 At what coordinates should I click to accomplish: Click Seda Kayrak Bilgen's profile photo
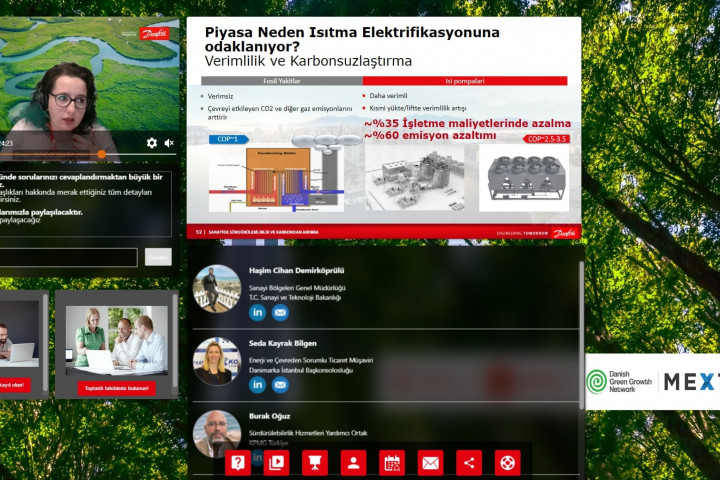(x=217, y=361)
